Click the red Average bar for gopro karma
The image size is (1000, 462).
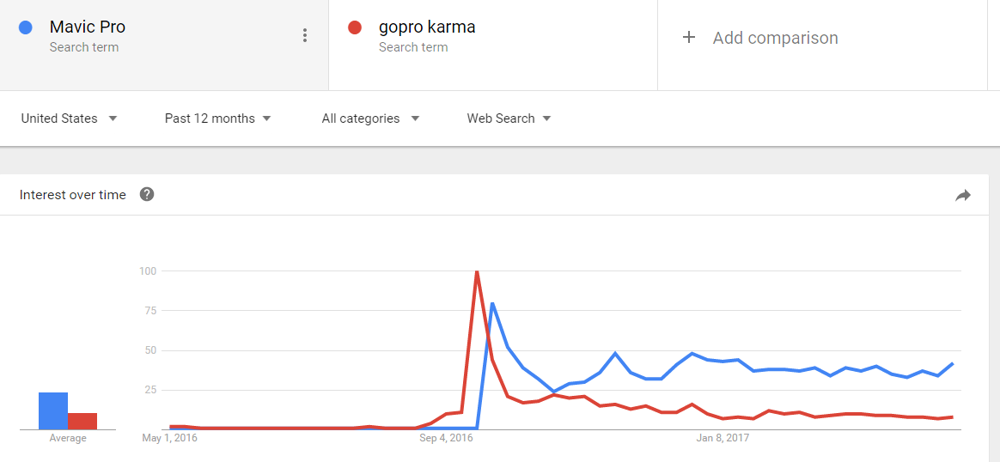pyautogui.click(x=82, y=421)
